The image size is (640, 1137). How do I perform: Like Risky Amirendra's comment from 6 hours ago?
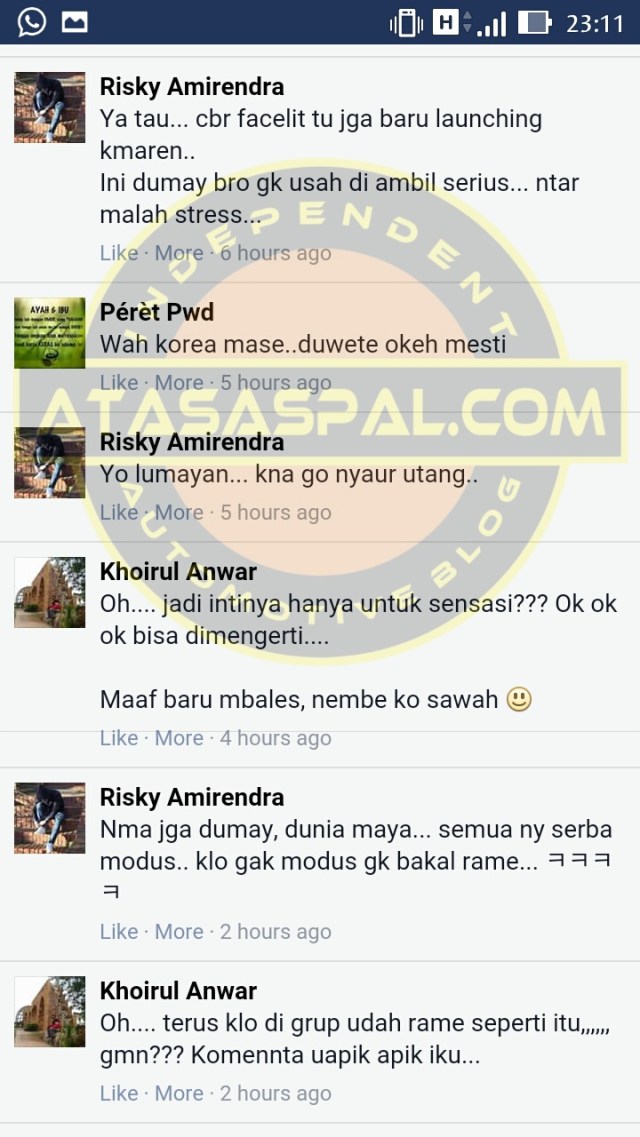pos(119,253)
